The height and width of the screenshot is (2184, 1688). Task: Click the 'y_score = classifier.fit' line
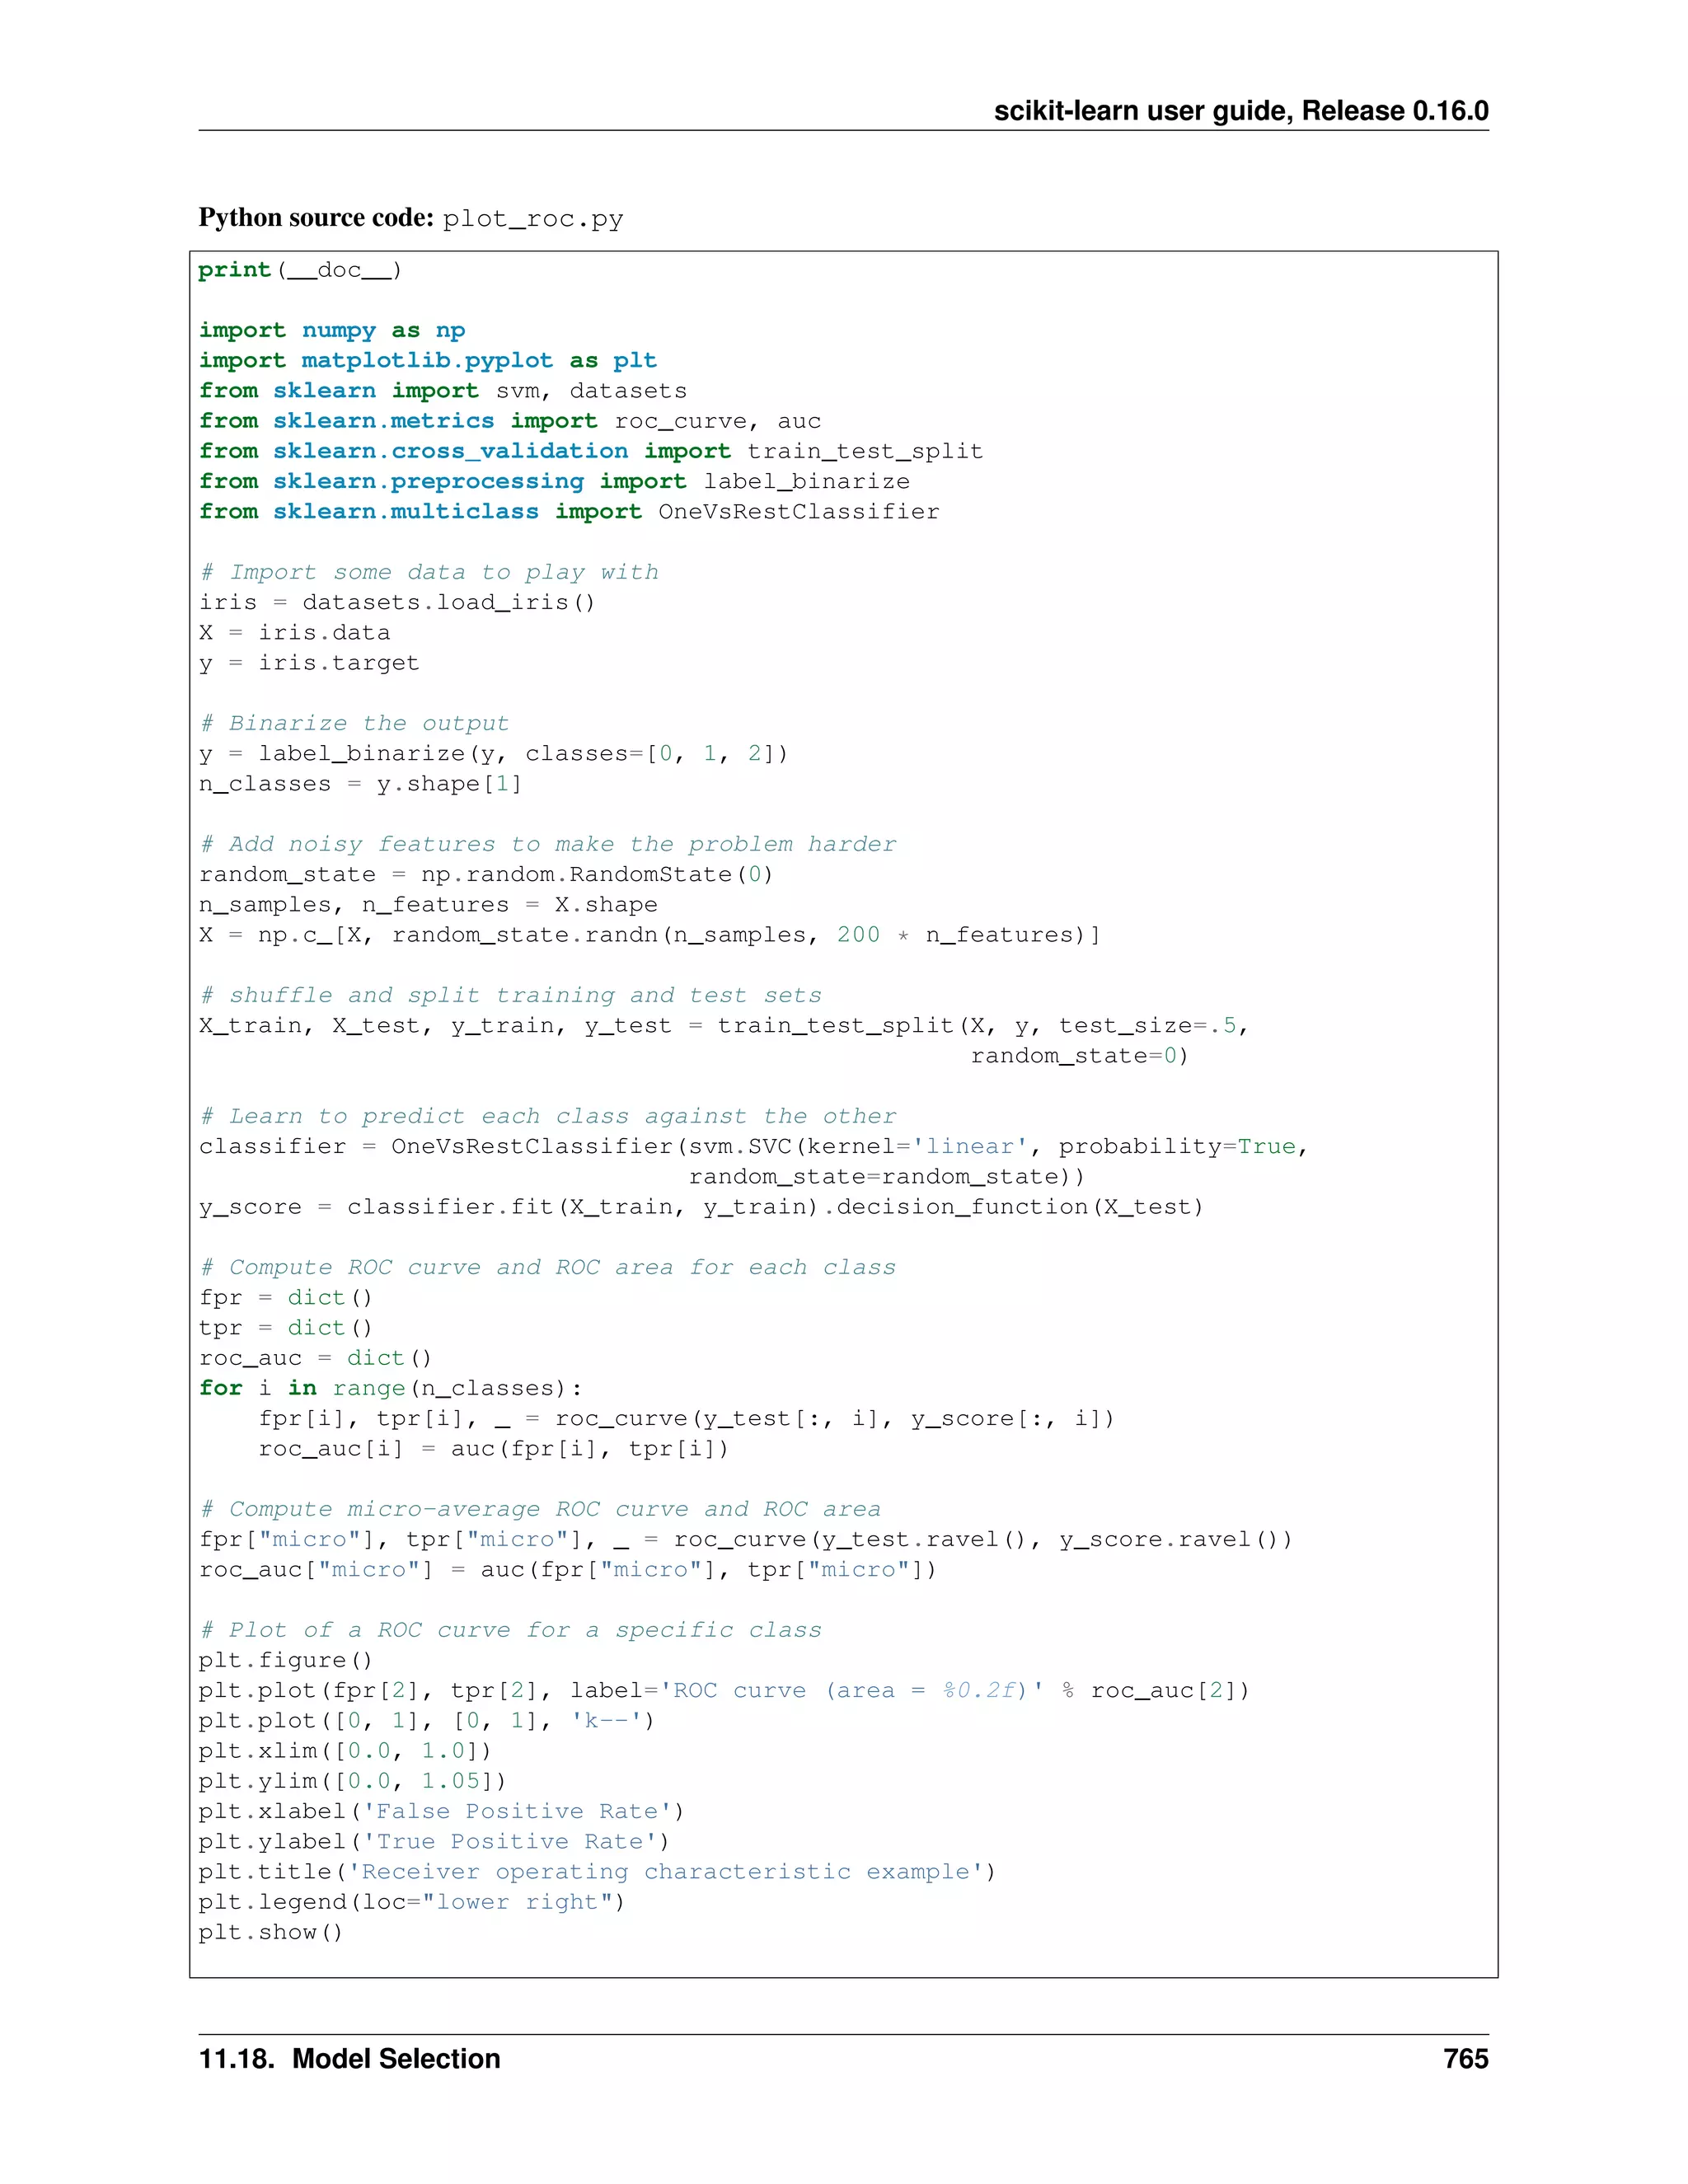[701, 1207]
